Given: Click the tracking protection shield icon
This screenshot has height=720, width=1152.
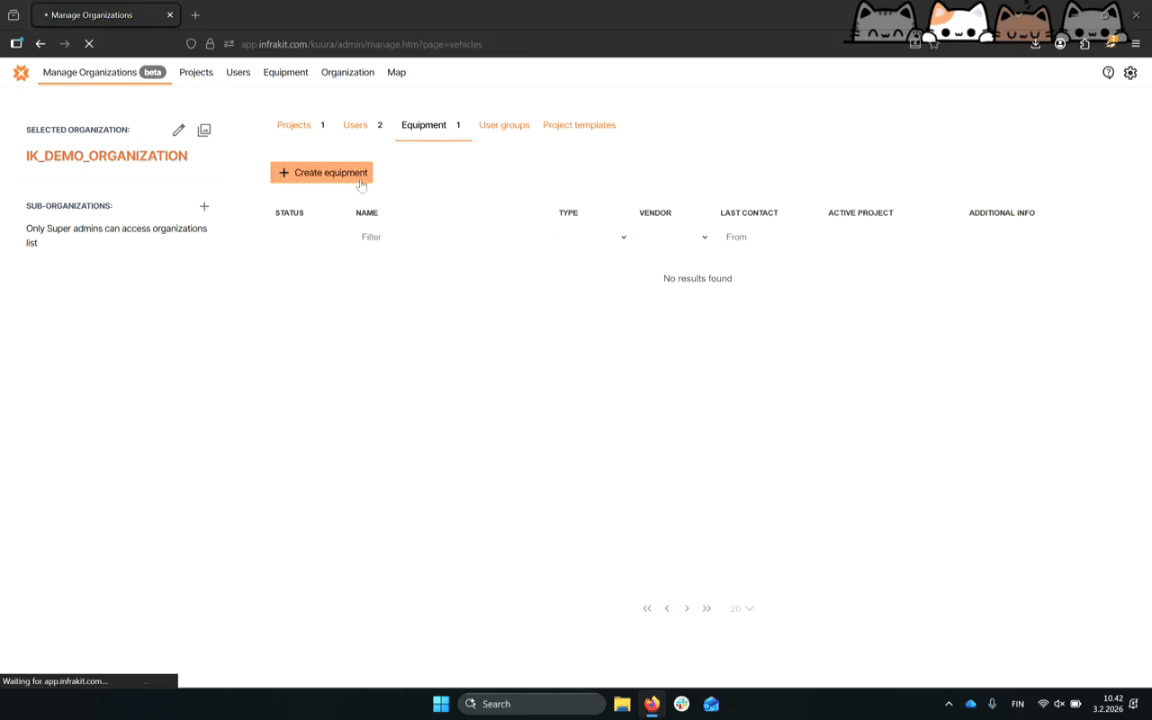Looking at the screenshot, I should (191, 44).
